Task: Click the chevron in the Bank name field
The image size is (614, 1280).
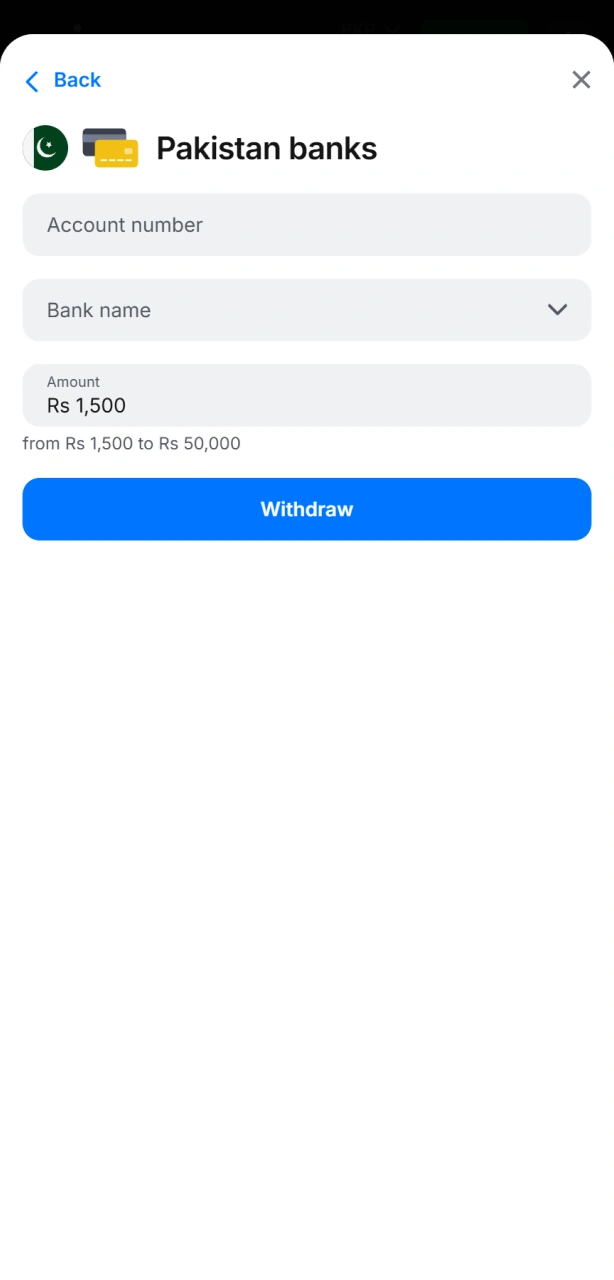Action: click(x=557, y=310)
